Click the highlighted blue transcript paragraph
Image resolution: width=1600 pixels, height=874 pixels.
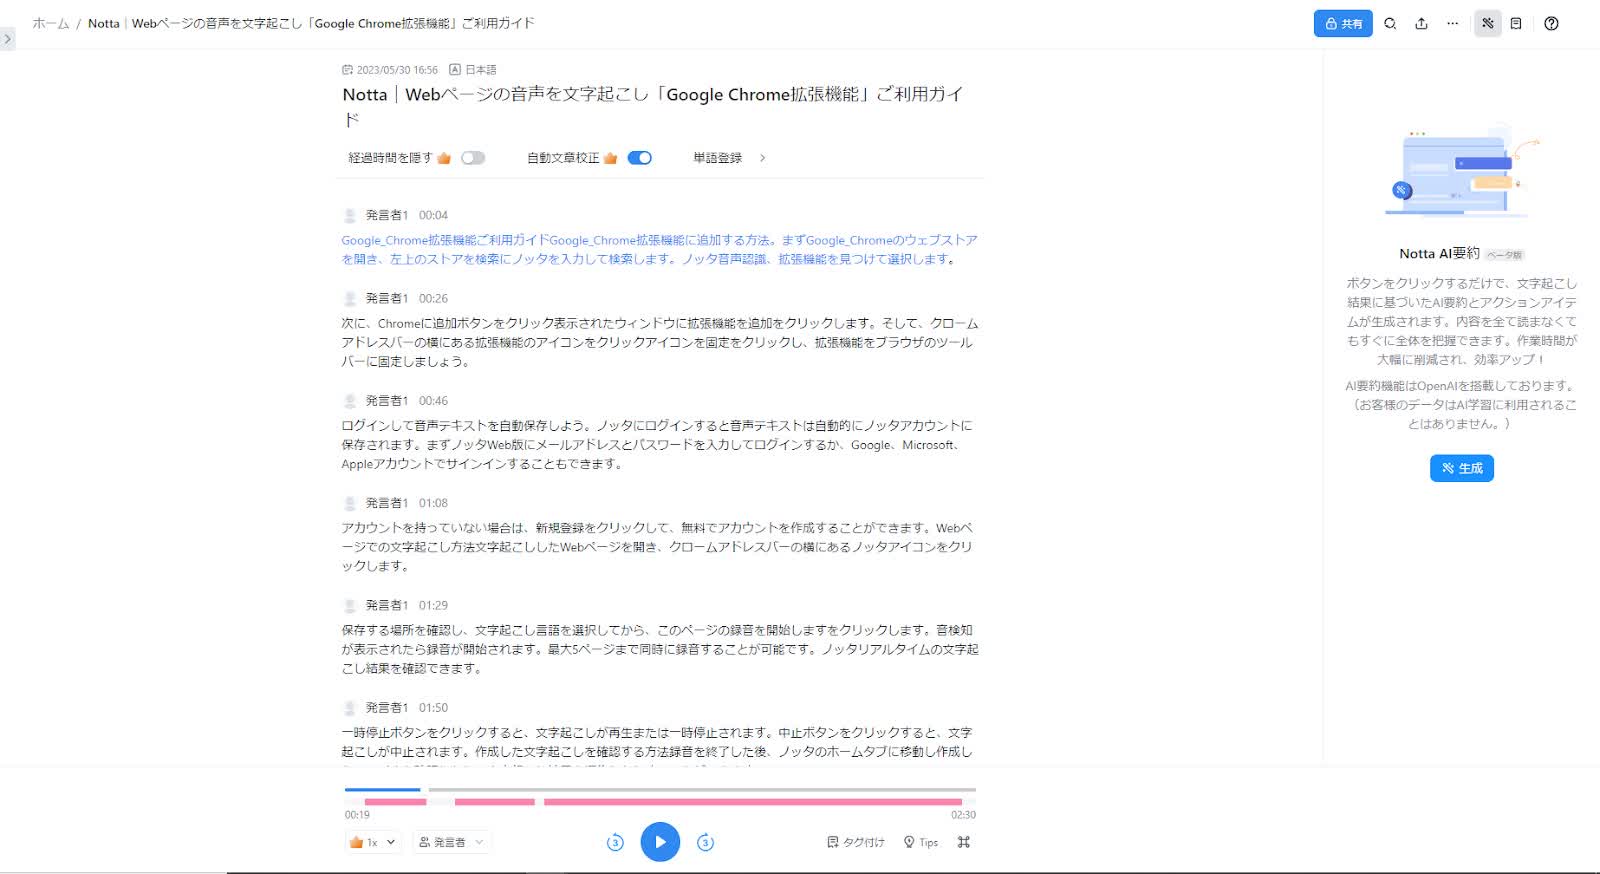coord(660,250)
